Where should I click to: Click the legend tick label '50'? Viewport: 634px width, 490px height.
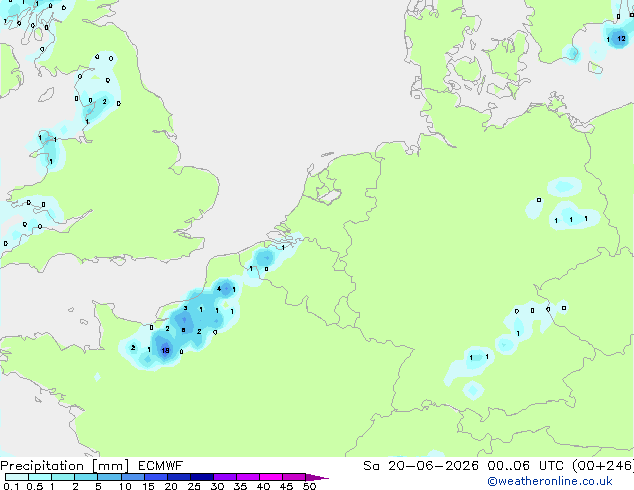coord(309,486)
